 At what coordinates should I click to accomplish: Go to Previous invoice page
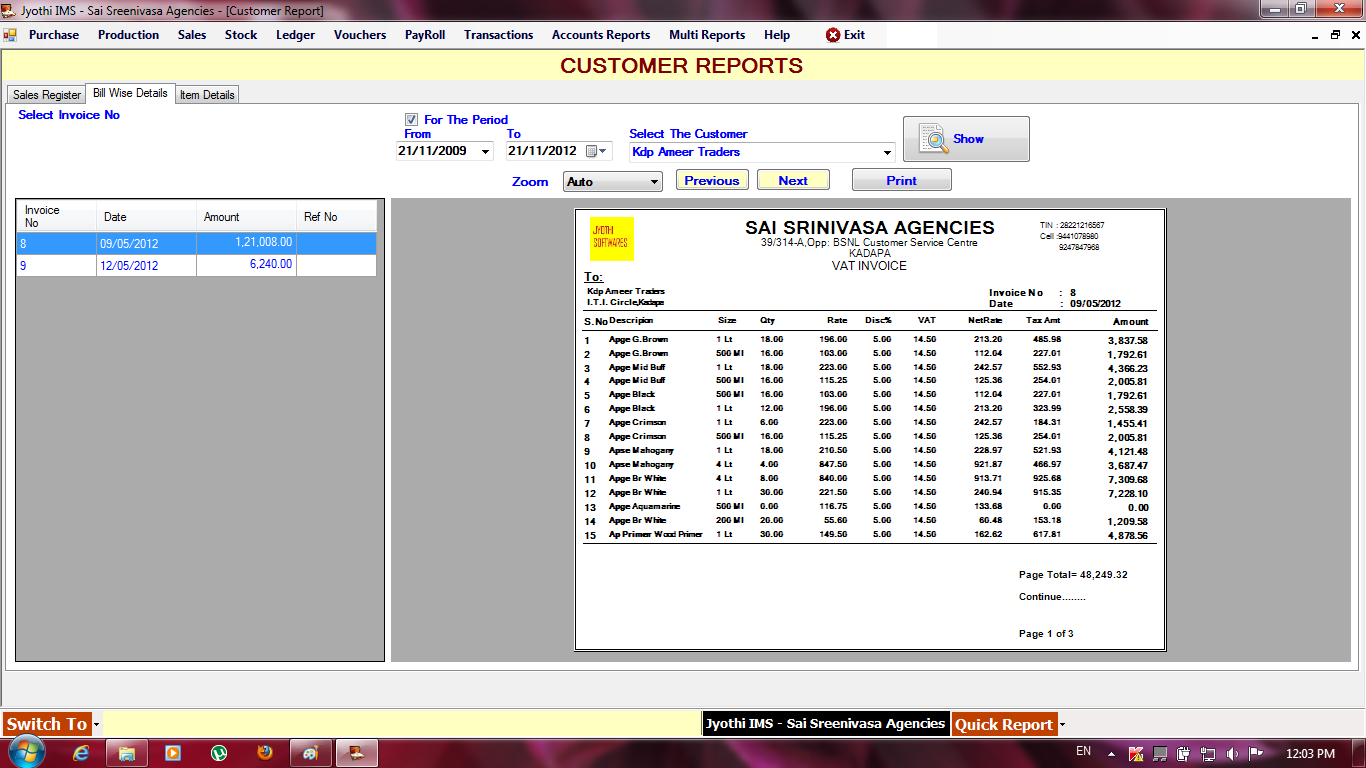pyautogui.click(x=712, y=180)
